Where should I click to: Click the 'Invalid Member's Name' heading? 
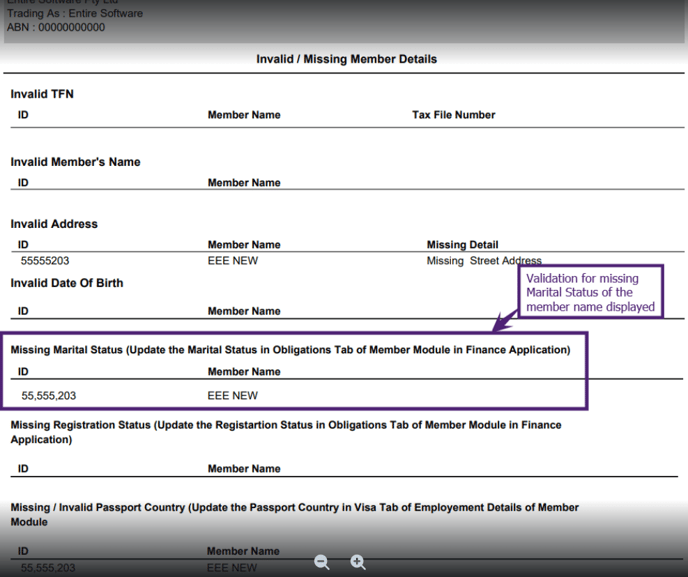[75, 162]
